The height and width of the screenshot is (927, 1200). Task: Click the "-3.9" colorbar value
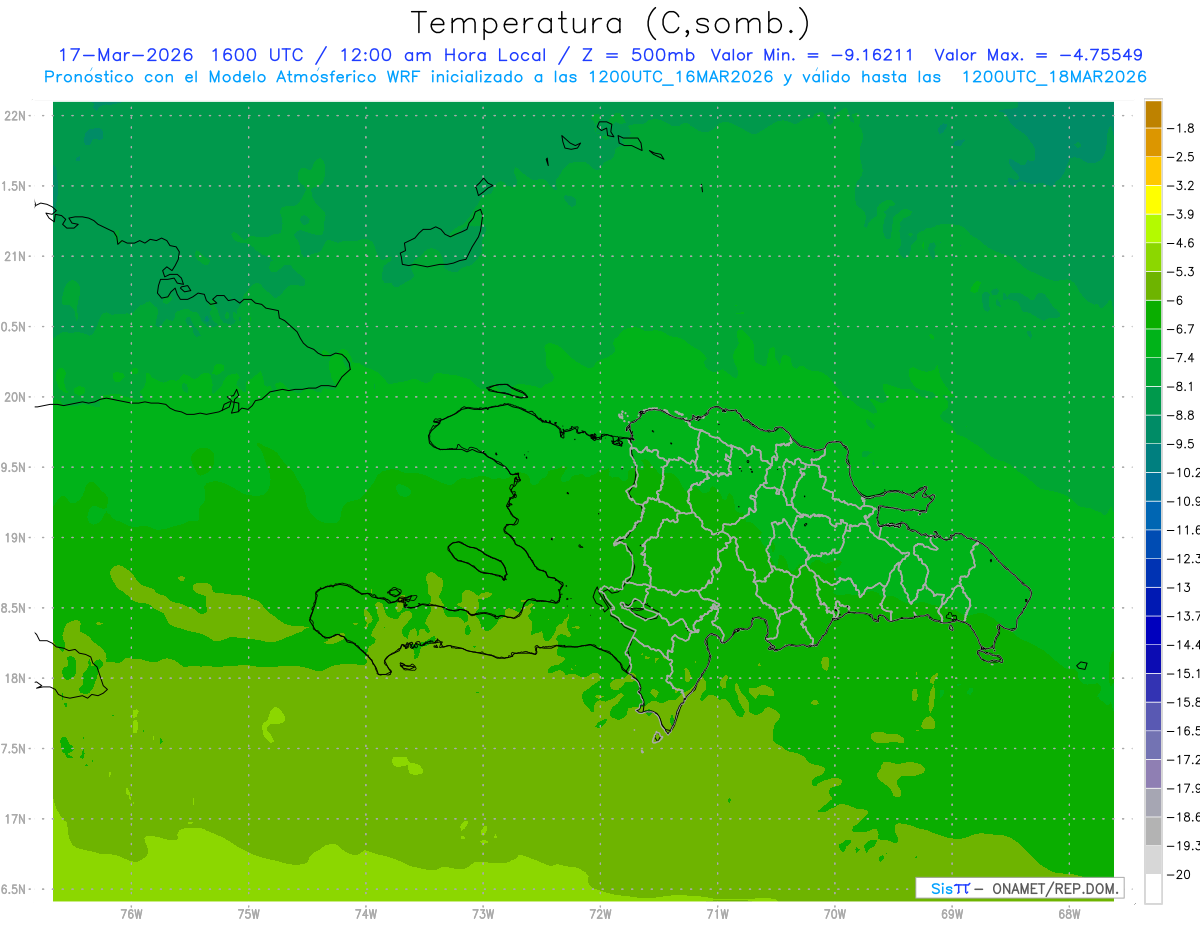coord(1182,214)
